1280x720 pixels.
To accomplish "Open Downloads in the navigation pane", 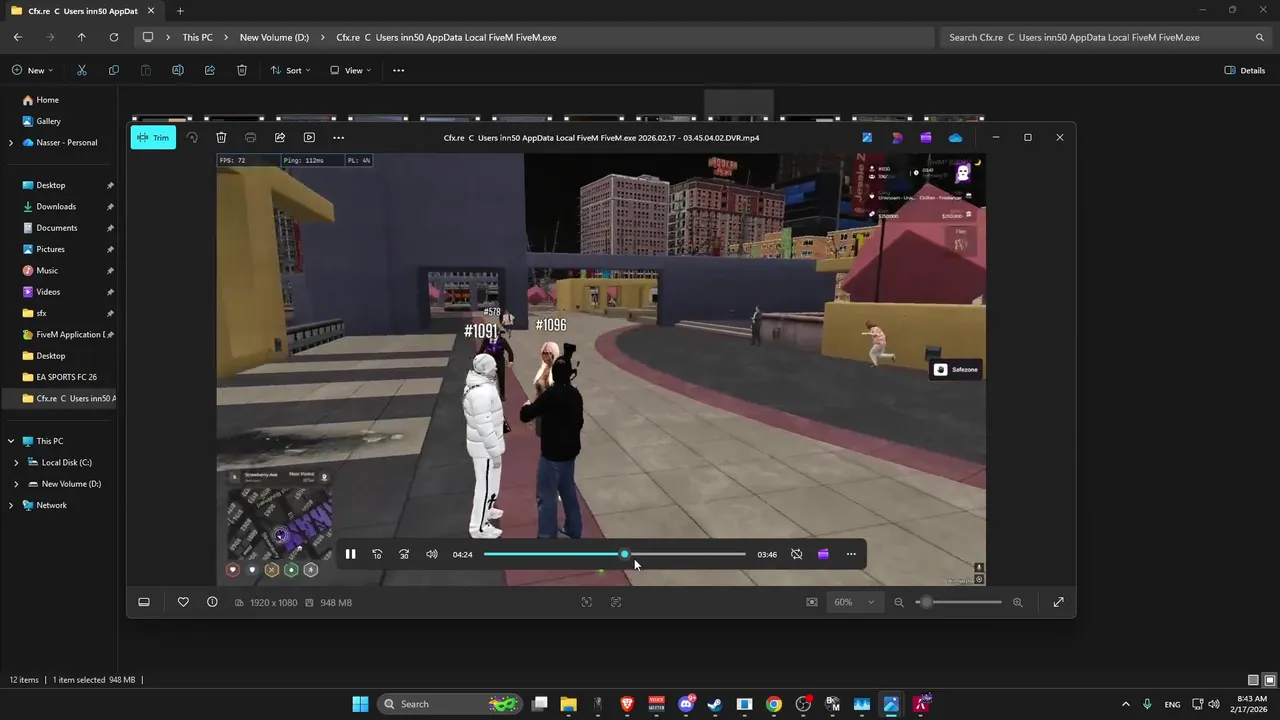I will click(x=56, y=206).
